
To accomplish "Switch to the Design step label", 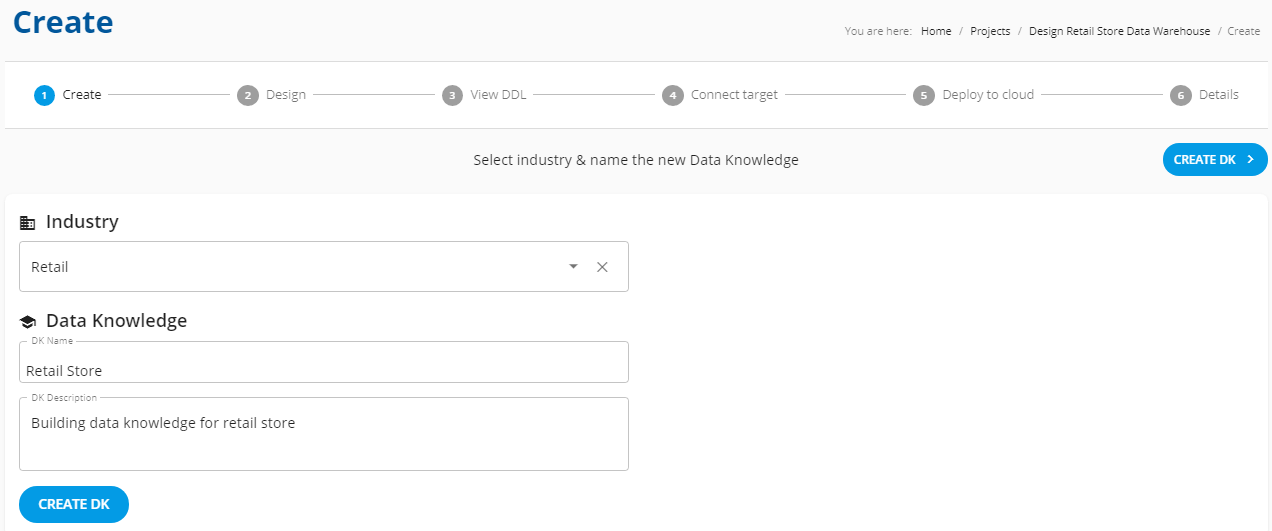I will [x=286, y=95].
